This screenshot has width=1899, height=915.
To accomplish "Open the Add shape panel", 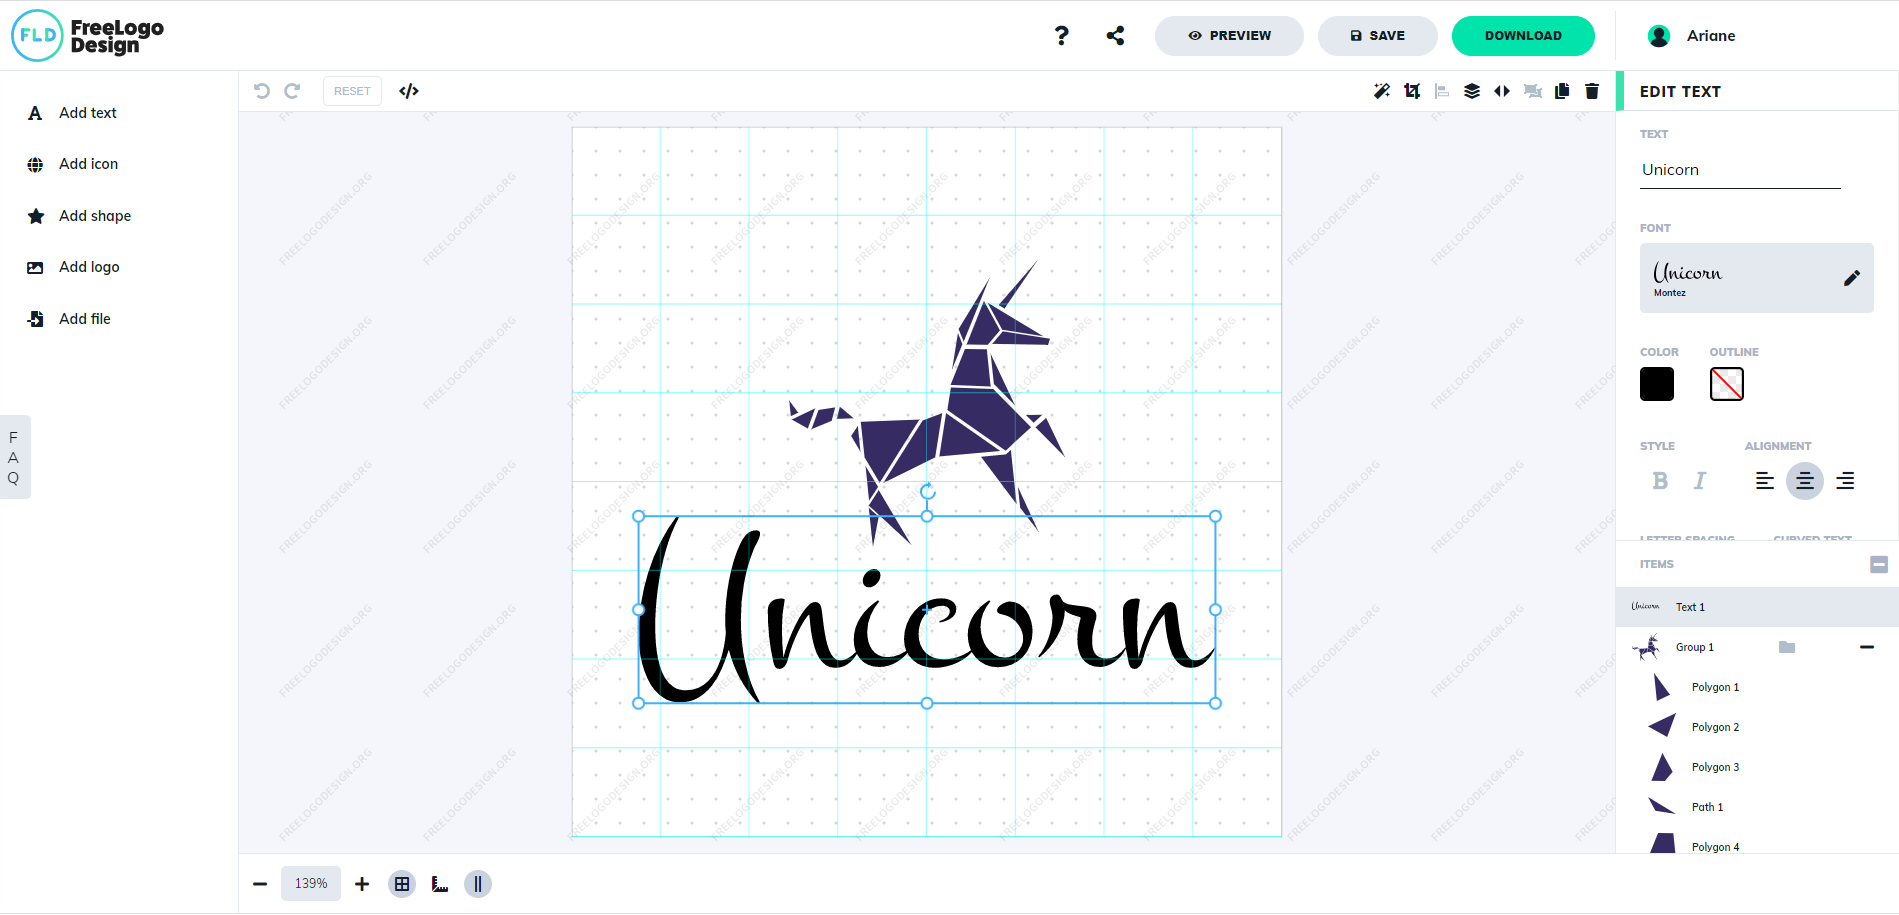I will (x=94, y=215).
